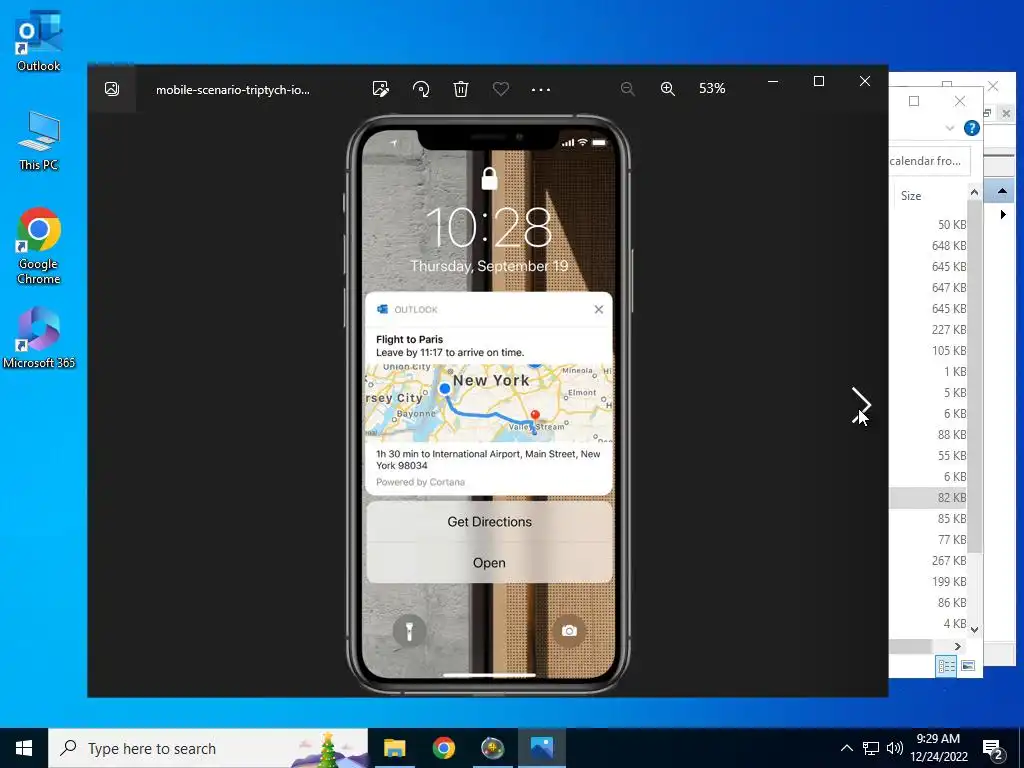Image resolution: width=1024 pixels, height=768 pixels.
Task: Select the file row sized 1 KB
Action: click(928, 372)
